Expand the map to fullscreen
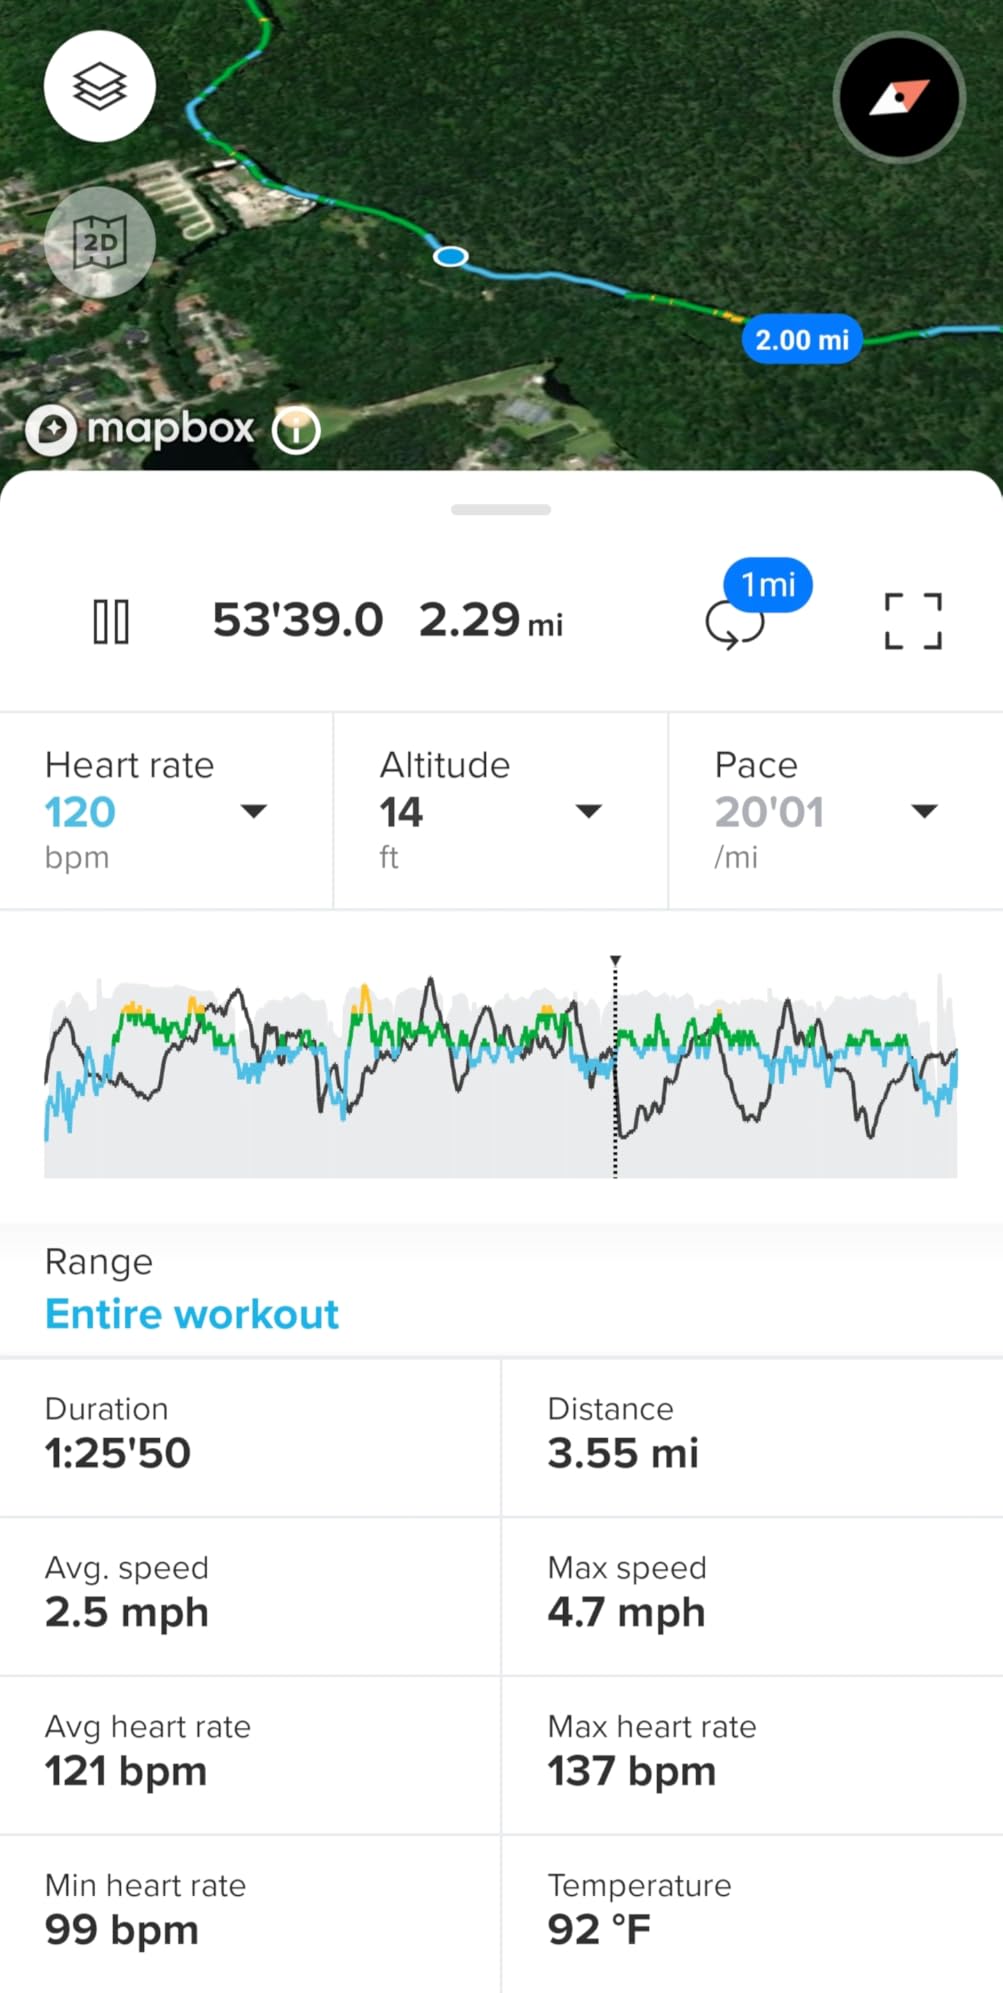The width and height of the screenshot is (1003, 1993). tap(913, 620)
